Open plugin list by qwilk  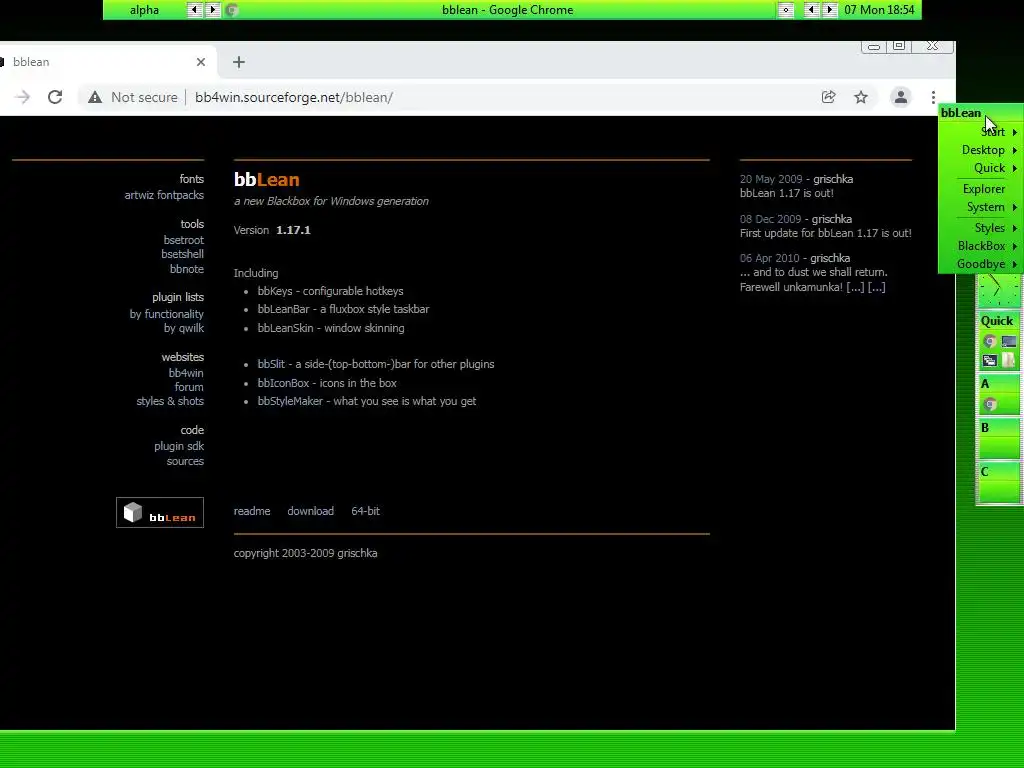[184, 328]
